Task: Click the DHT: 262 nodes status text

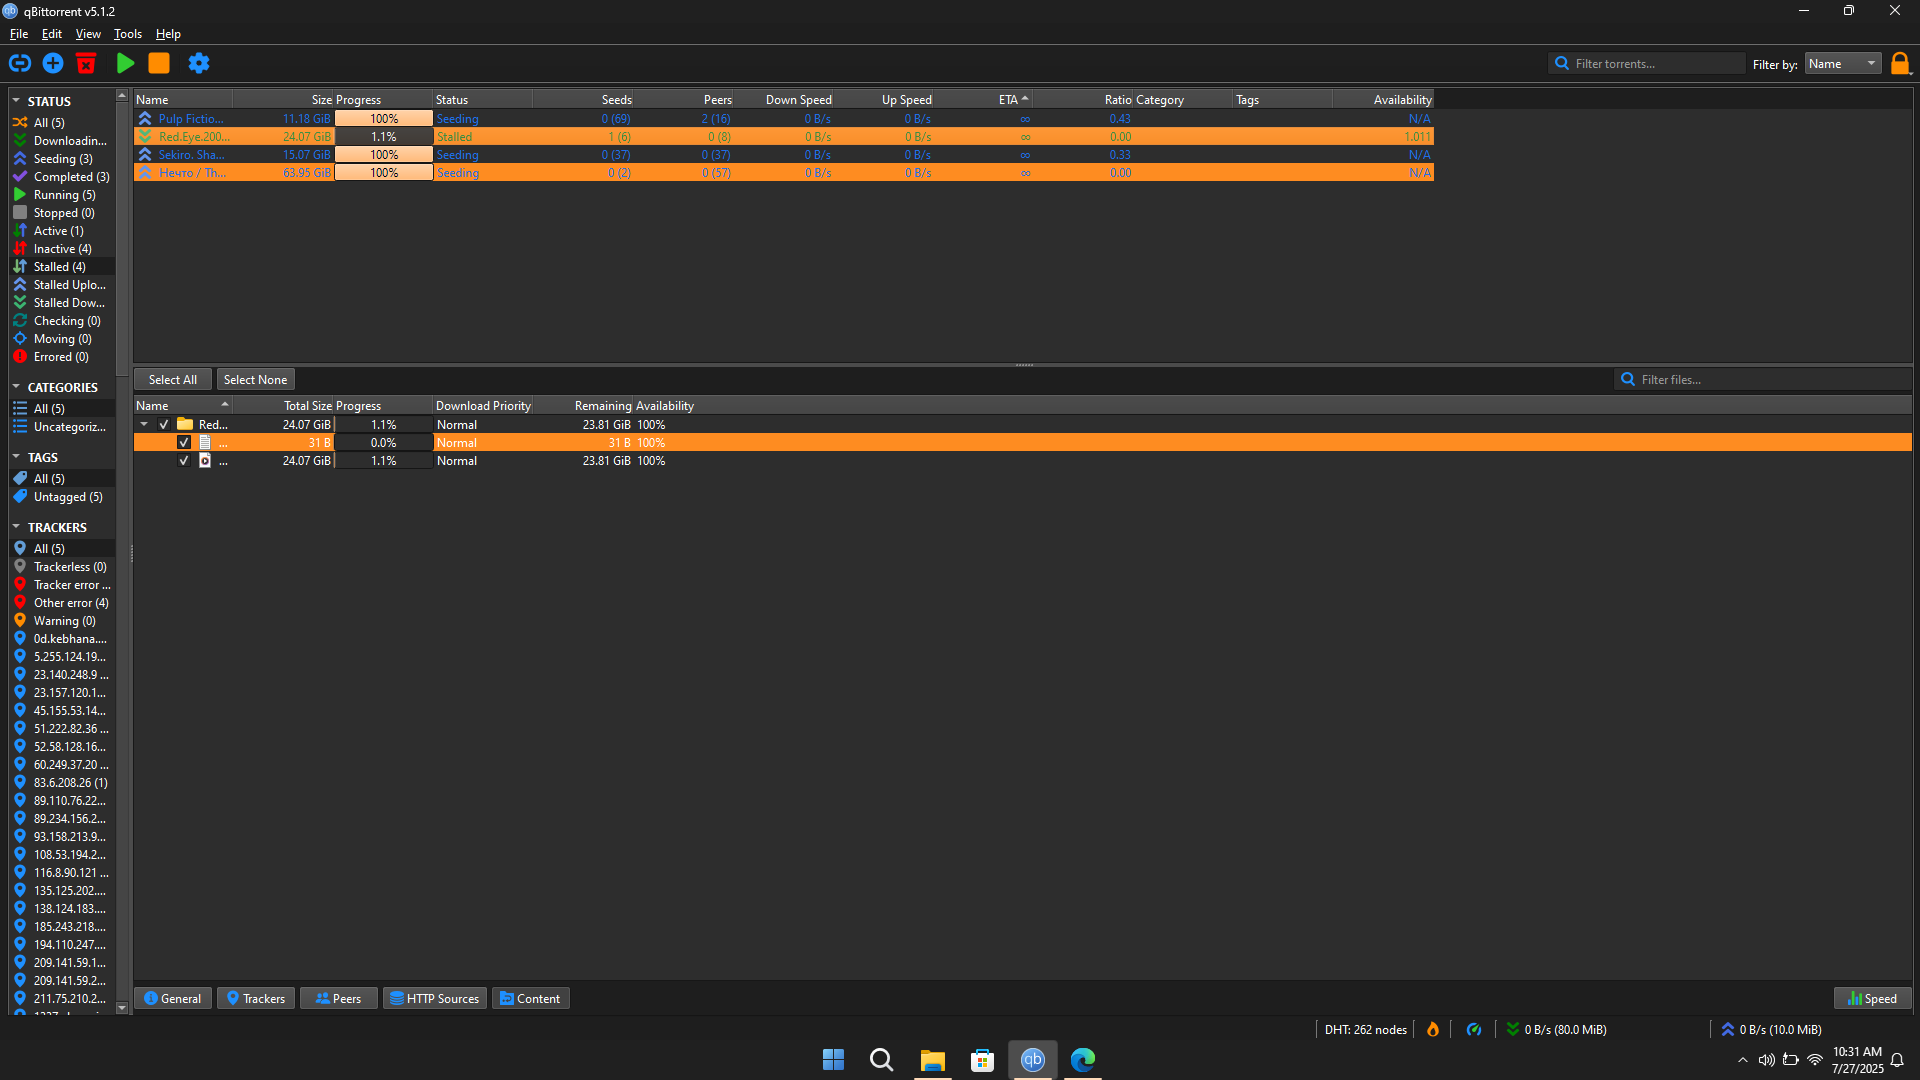Action: 1365,1029
